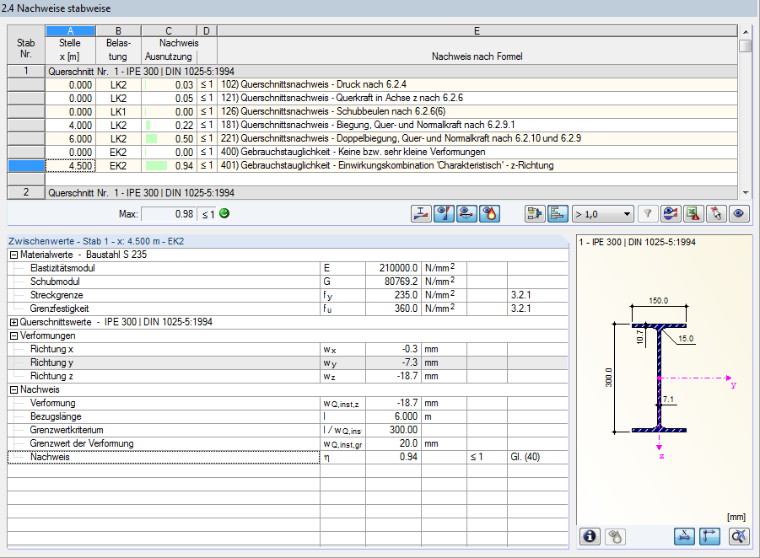760x558 pixels.
Task: Toggle cross-section dimensions display icon
Action: [684, 536]
